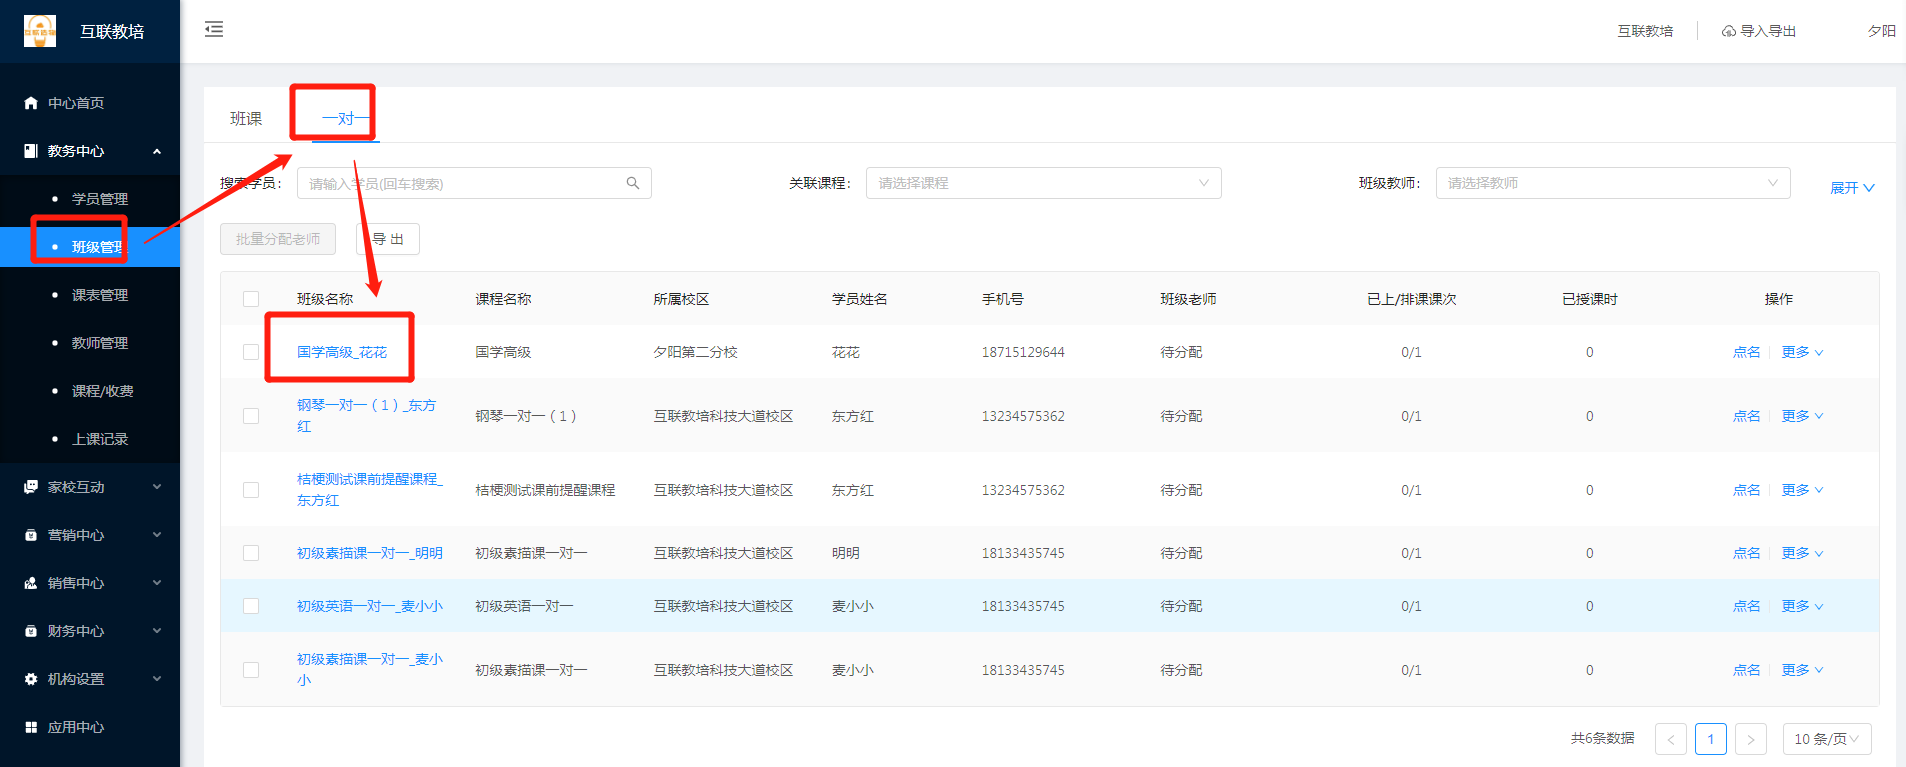The image size is (1906, 767).
Task: Expand the 家校互动 menu
Action: pos(157,487)
